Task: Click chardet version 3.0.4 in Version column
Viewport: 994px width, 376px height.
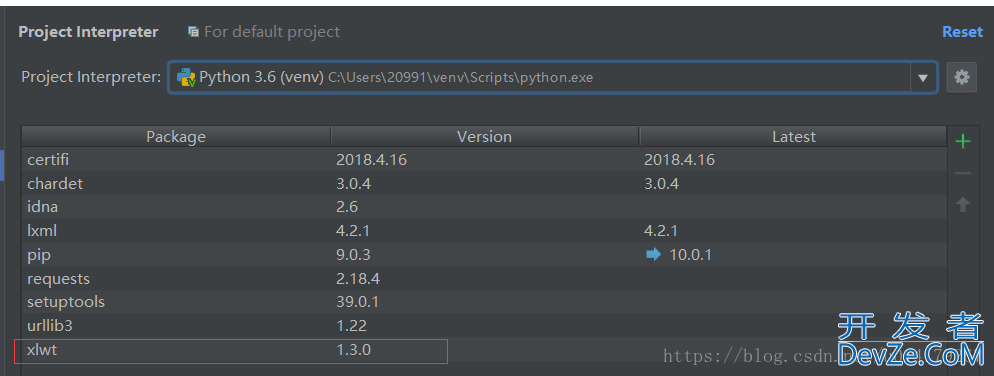Action: [353, 184]
